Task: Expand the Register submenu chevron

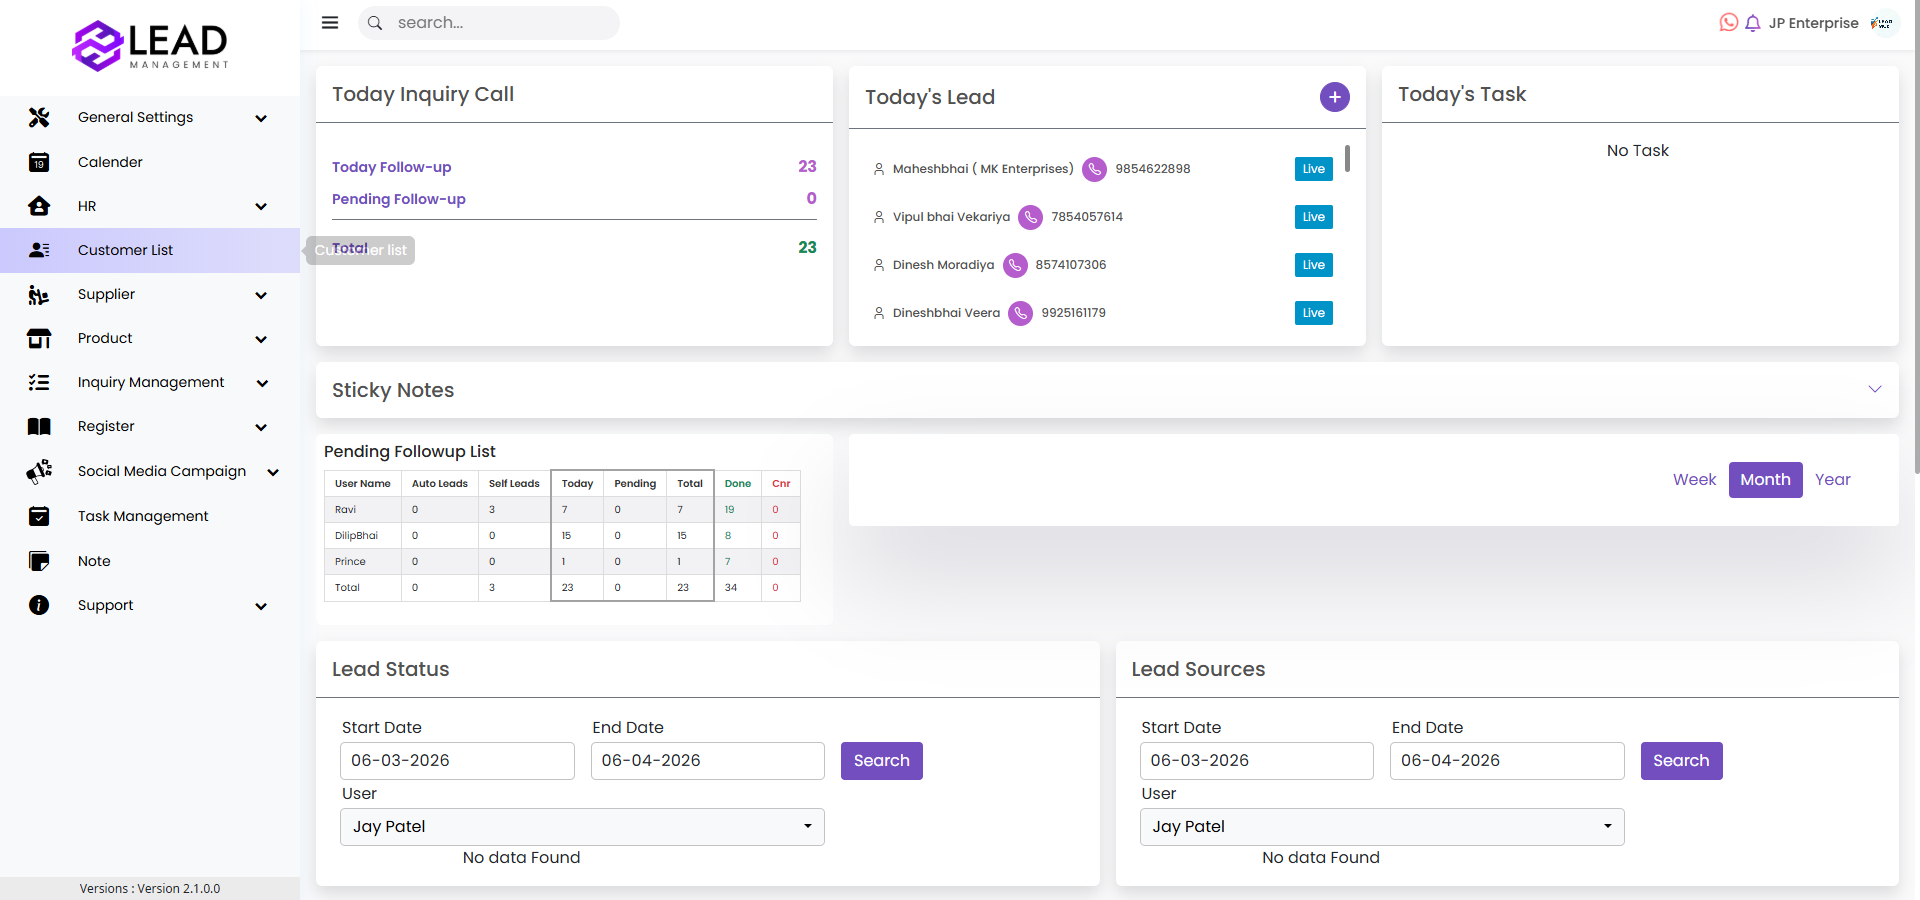Action: coord(261,427)
